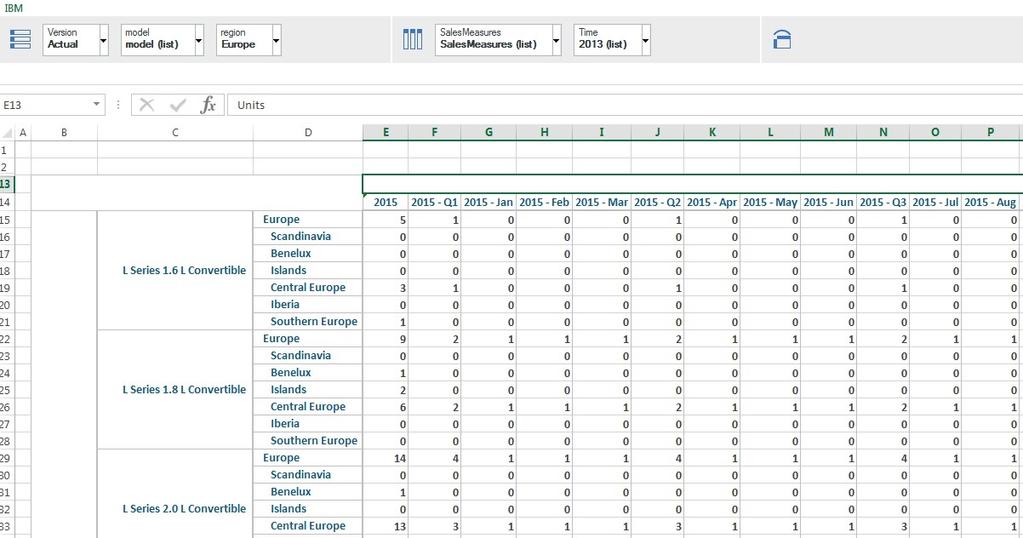Click the select-all corner triangle of the sheet
Viewport: 1023px width, 538px height.
(7, 133)
